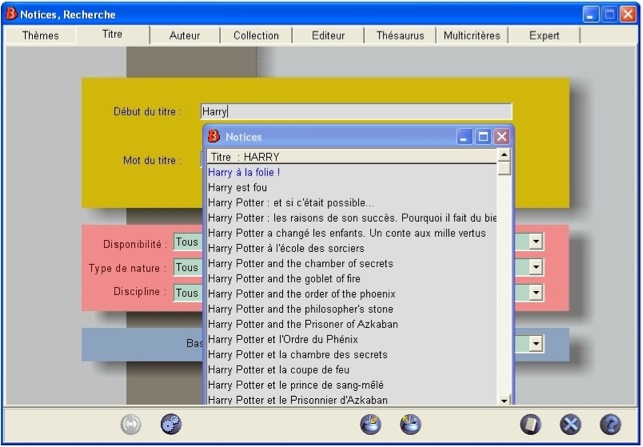Click the notebook page icon in bottom toolbar

point(530,424)
